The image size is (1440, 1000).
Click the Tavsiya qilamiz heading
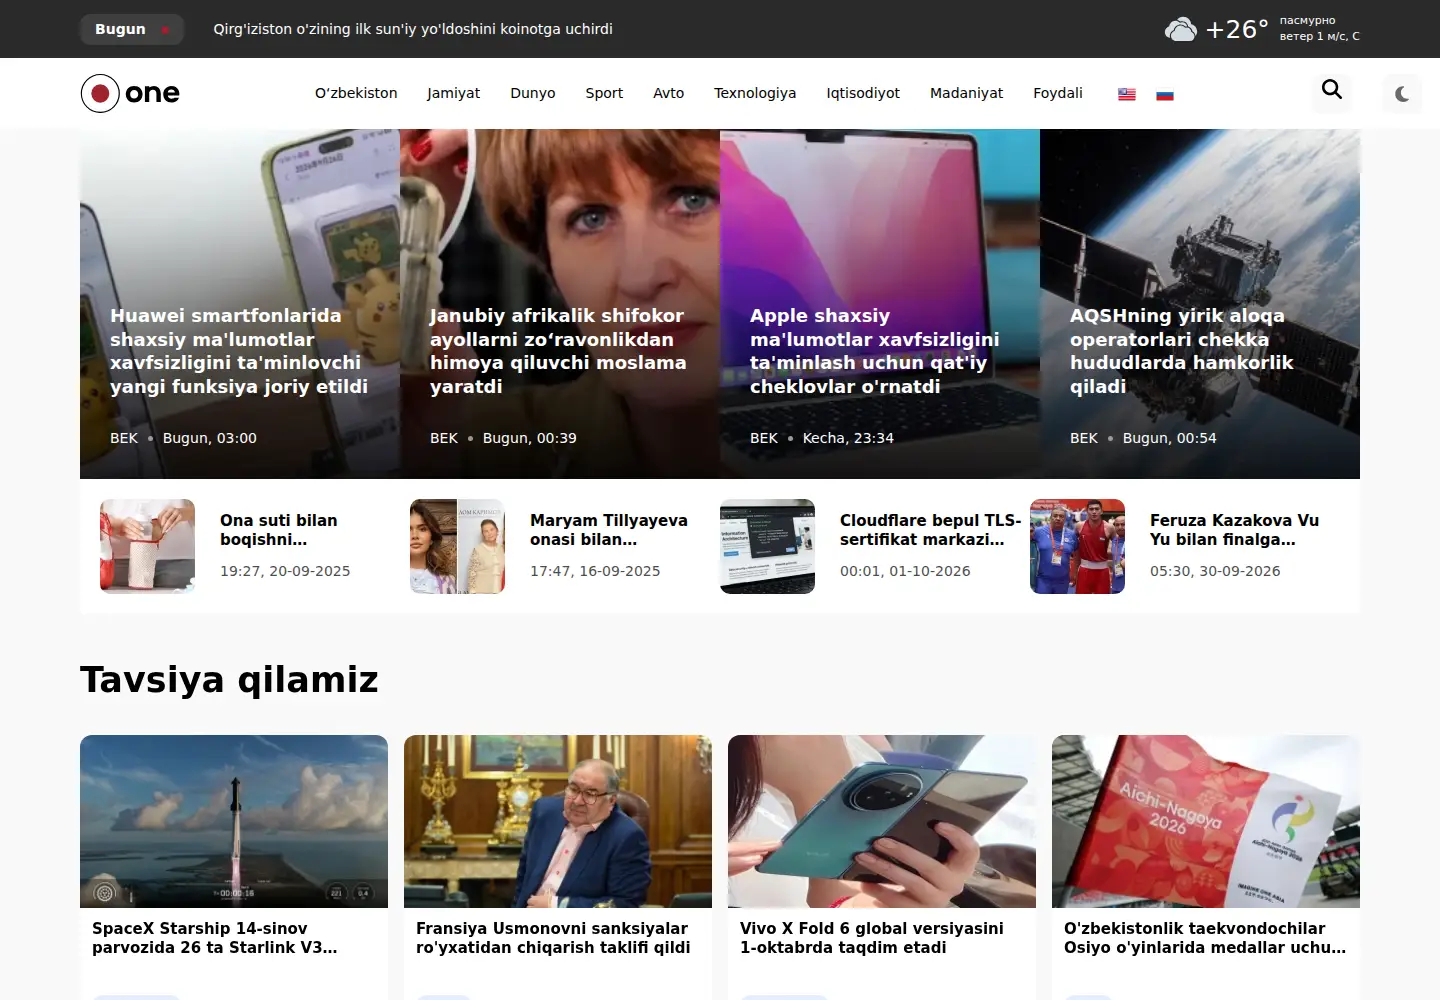(x=229, y=680)
